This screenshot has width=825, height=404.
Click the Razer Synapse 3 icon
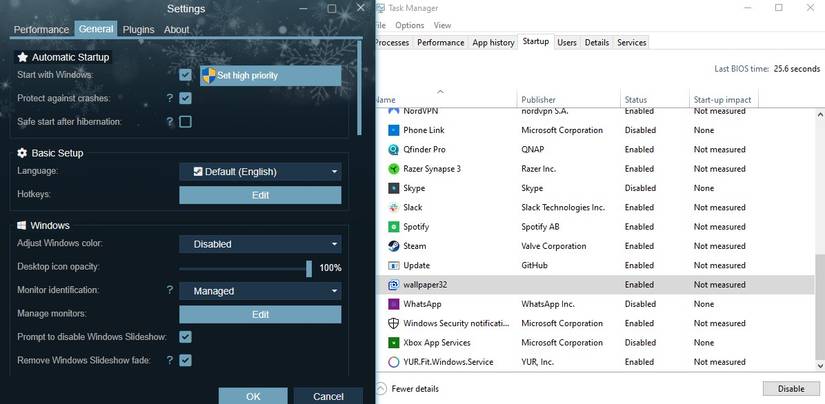point(394,169)
